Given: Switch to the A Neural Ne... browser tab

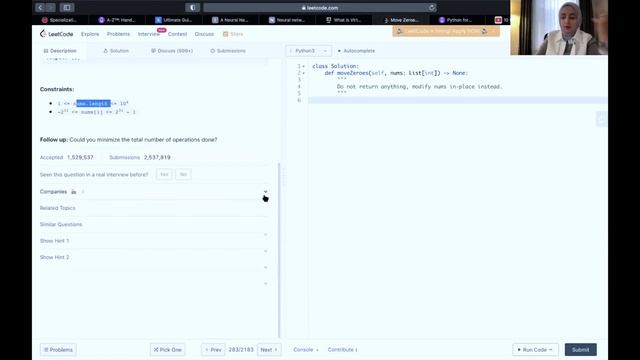Looking at the screenshot, I should click(x=230, y=20).
